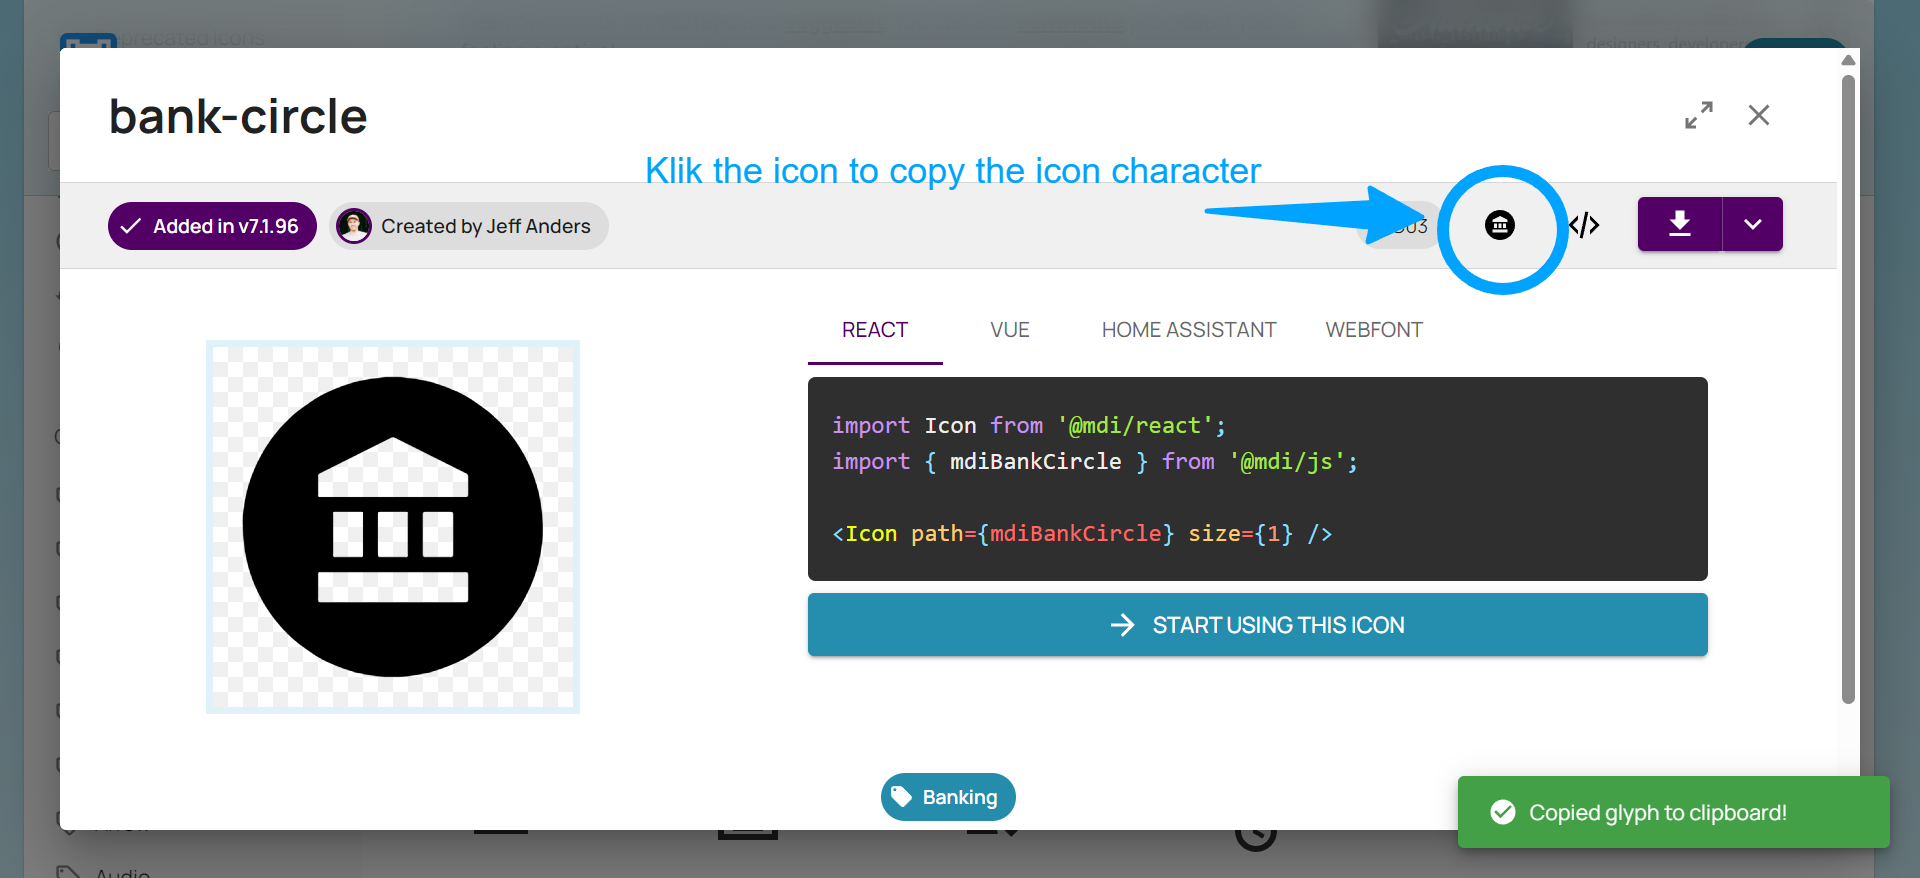Close the bank-circle details dialog
Screen dimensions: 1920x878
(x=1758, y=116)
